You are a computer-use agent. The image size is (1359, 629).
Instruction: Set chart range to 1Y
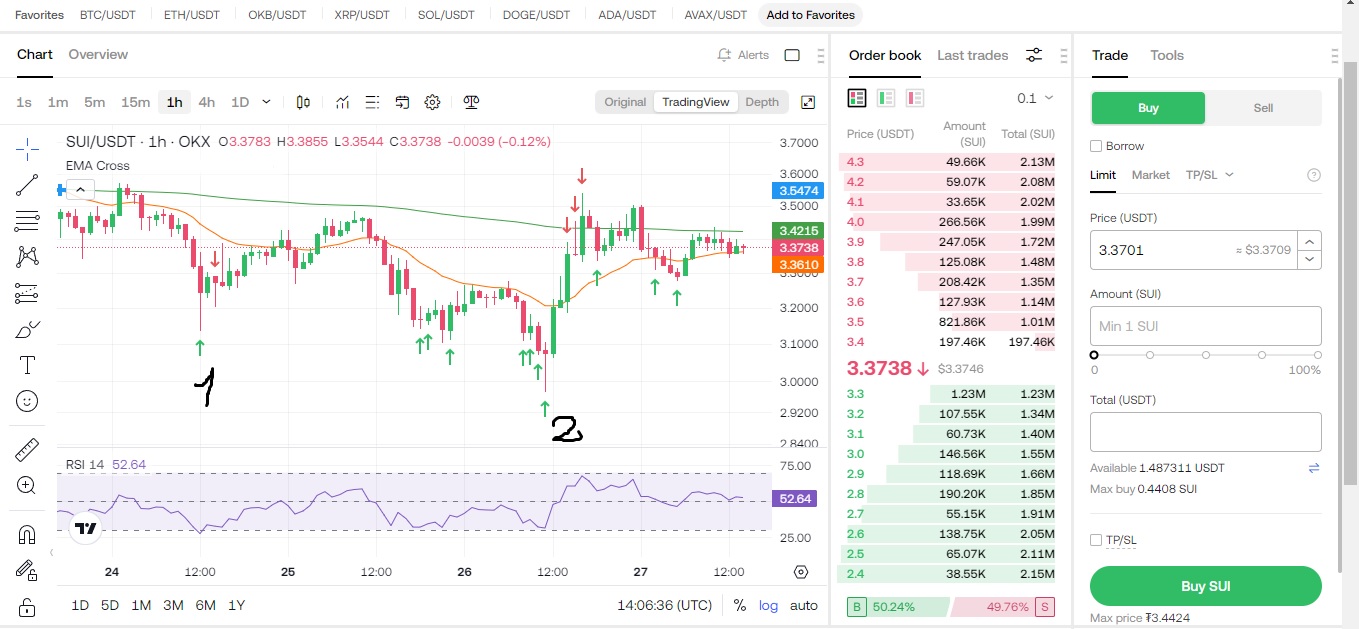[x=236, y=605]
